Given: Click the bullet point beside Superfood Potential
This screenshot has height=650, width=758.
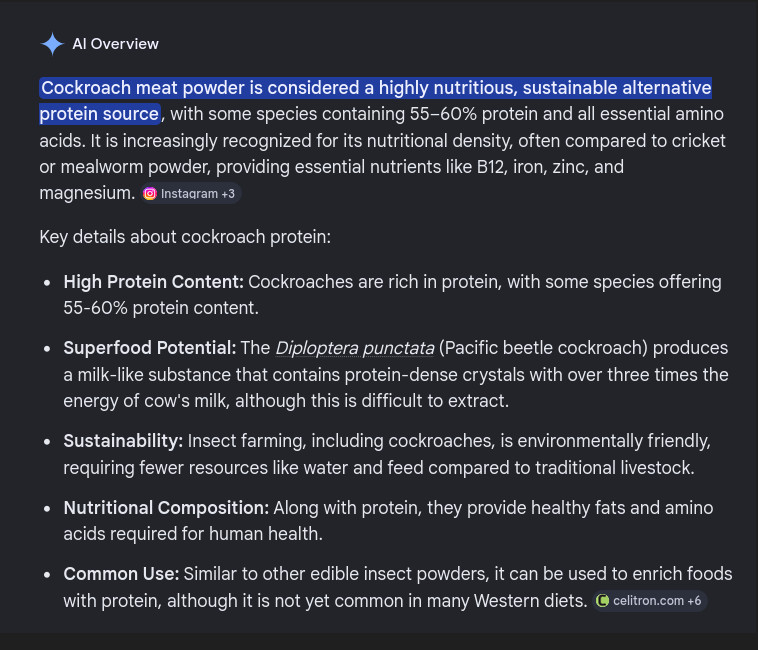Looking at the screenshot, I should click(x=47, y=349).
